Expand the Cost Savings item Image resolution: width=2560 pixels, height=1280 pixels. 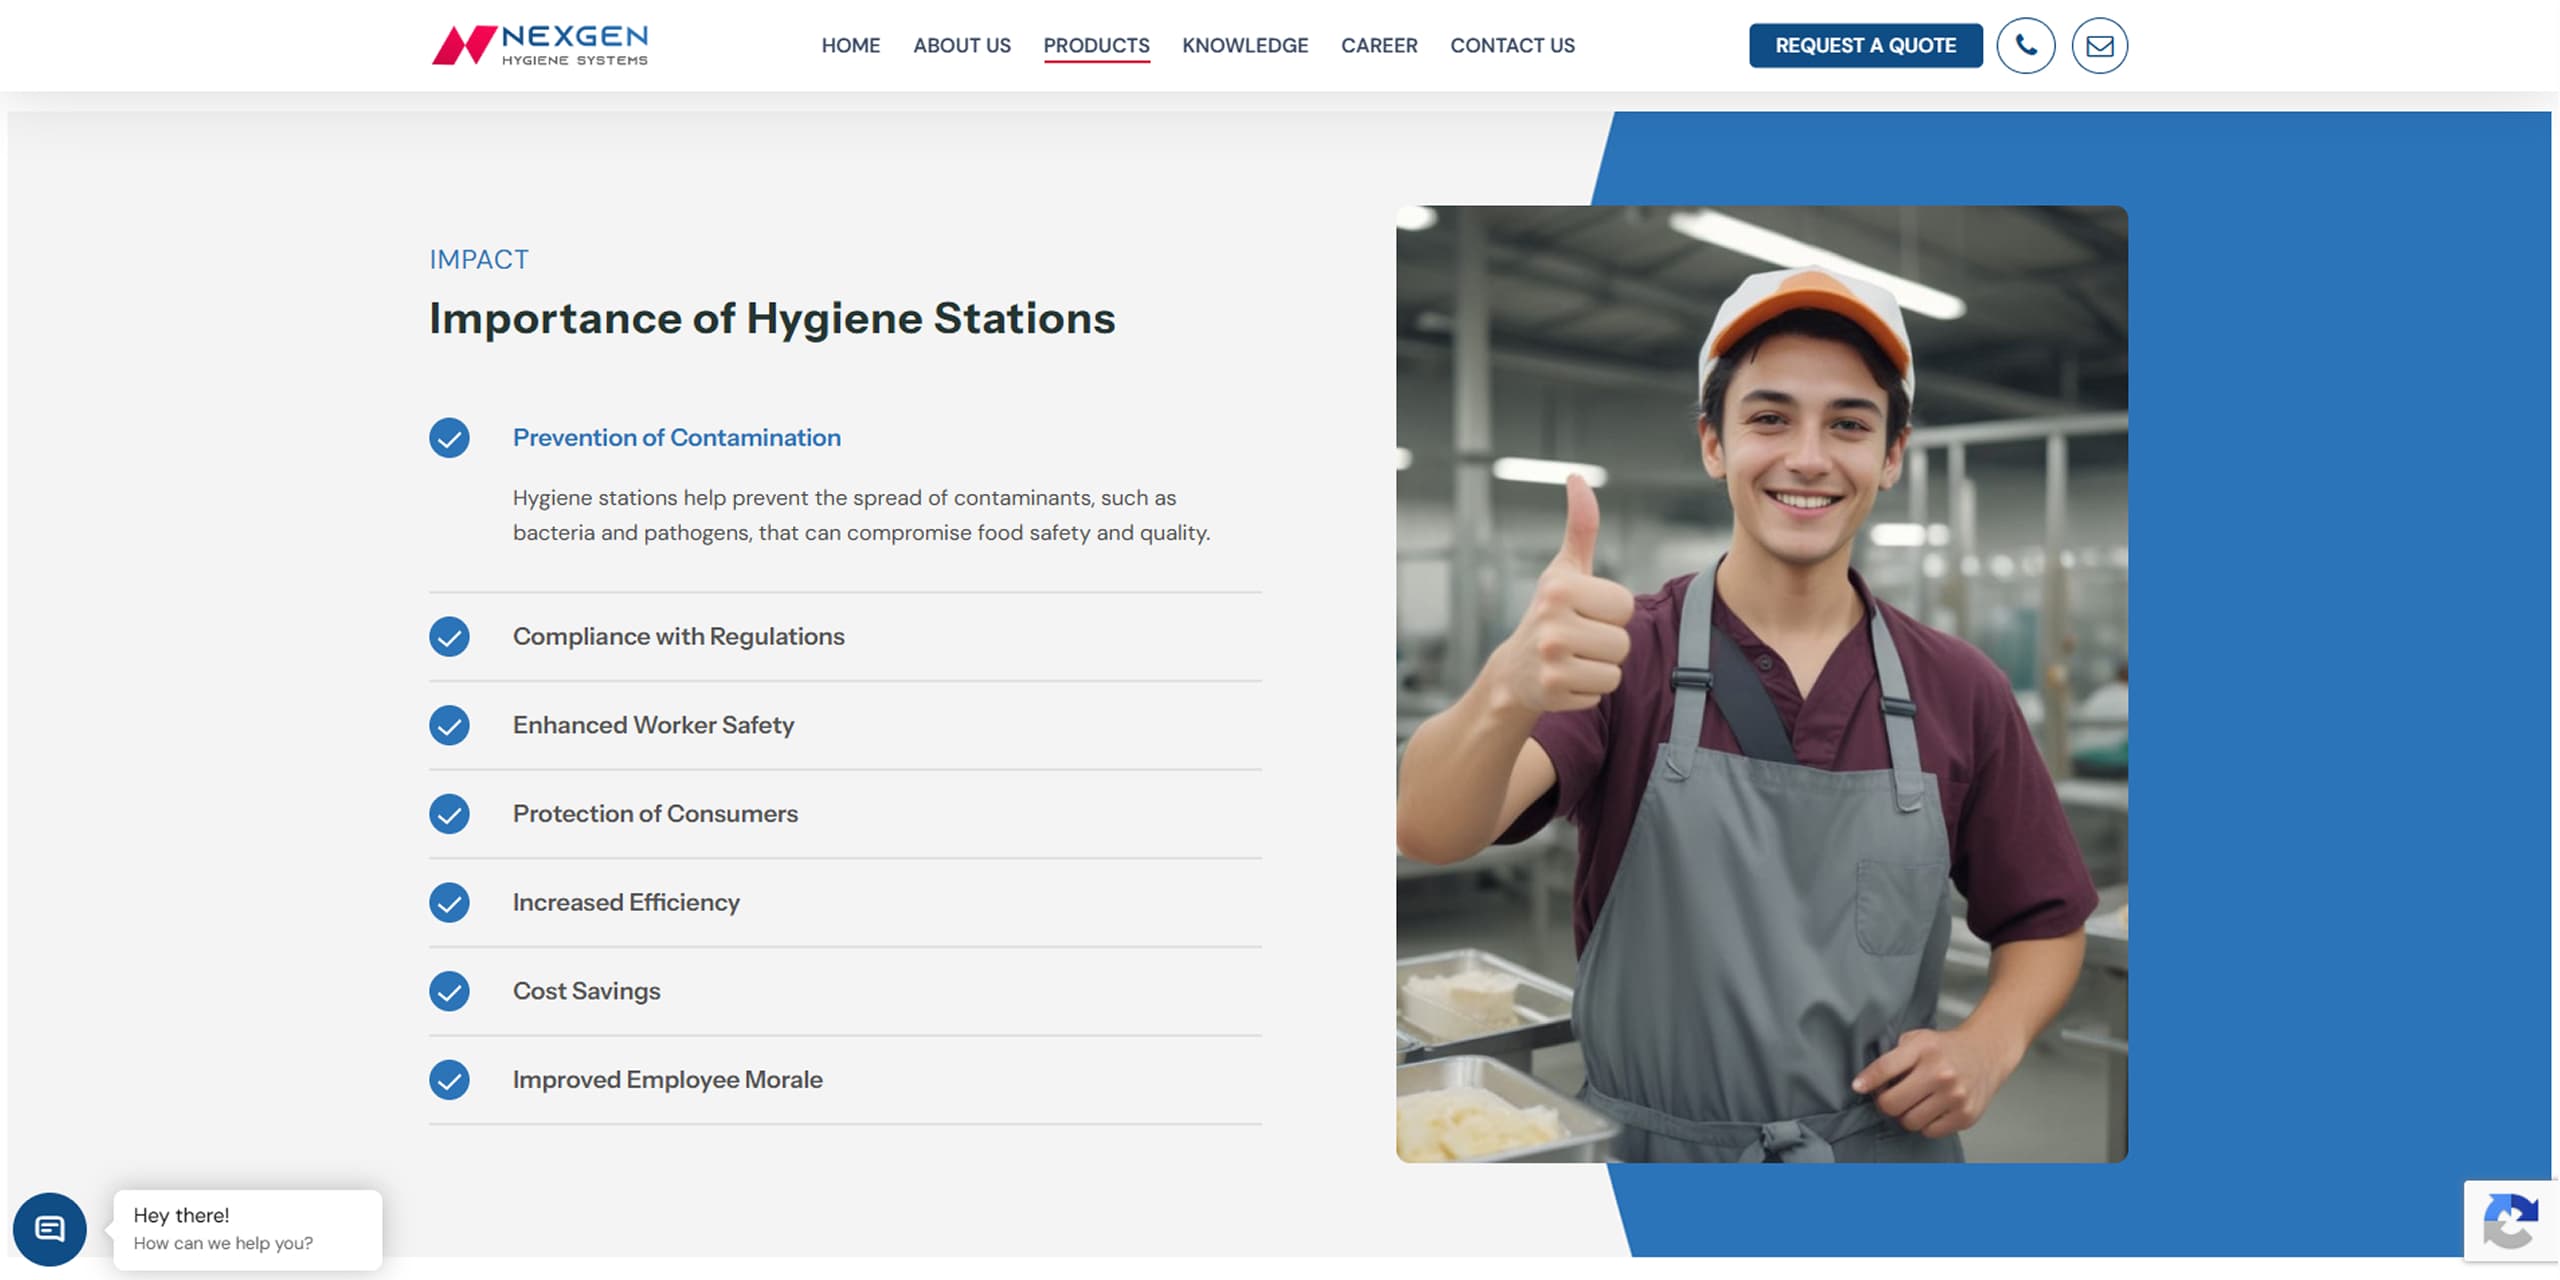(x=845, y=991)
